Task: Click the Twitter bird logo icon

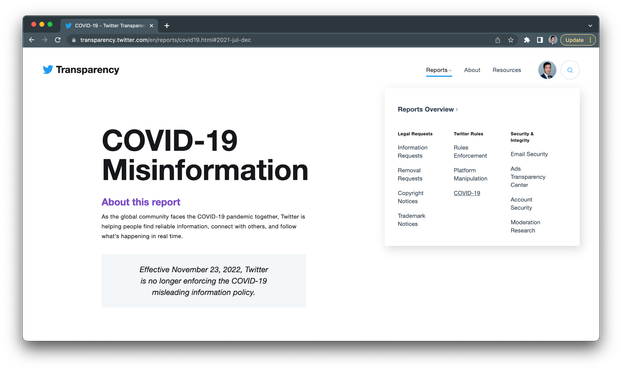Action: click(x=48, y=70)
